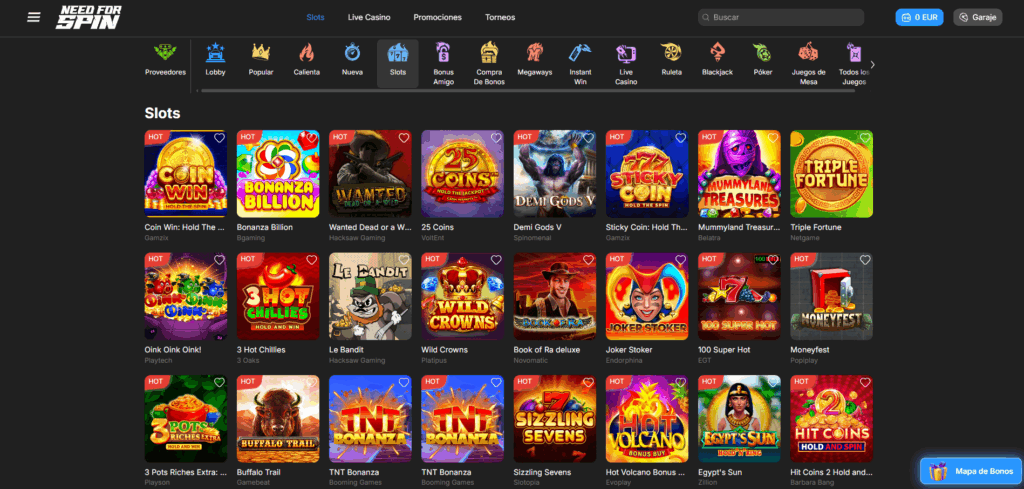
Task: Open the hamburger menu icon
Action: [x=34, y=17]
